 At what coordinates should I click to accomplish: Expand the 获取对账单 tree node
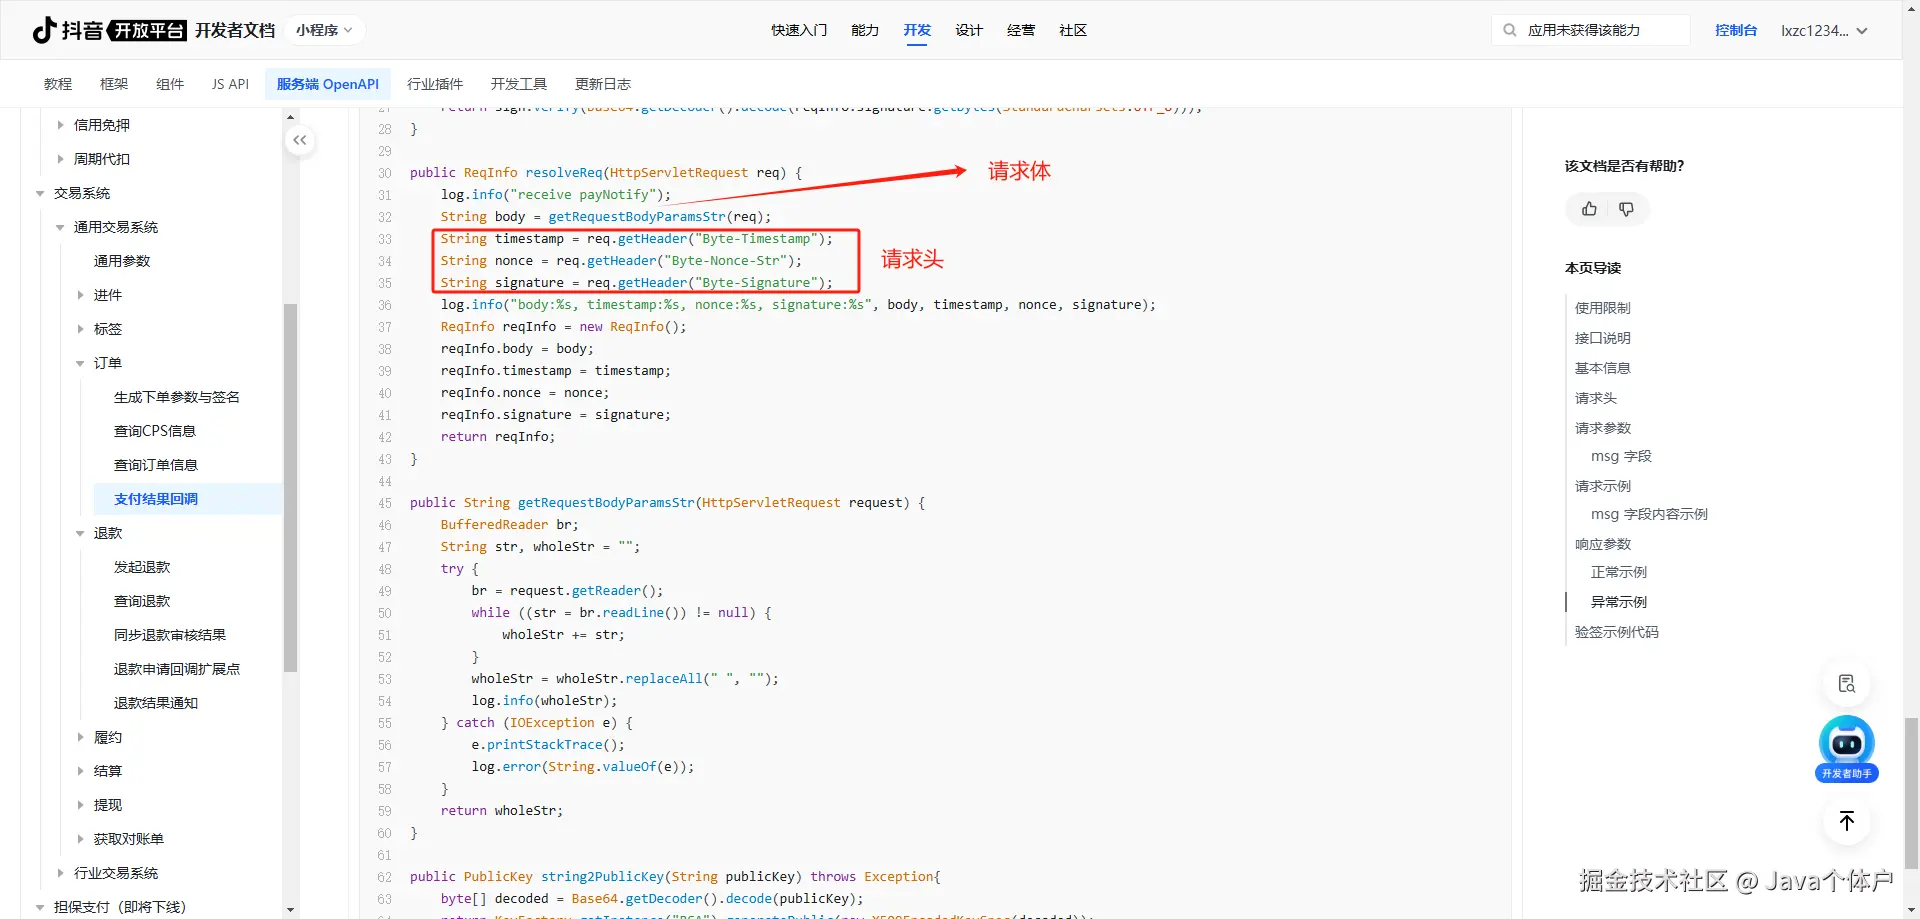point(80,839)
